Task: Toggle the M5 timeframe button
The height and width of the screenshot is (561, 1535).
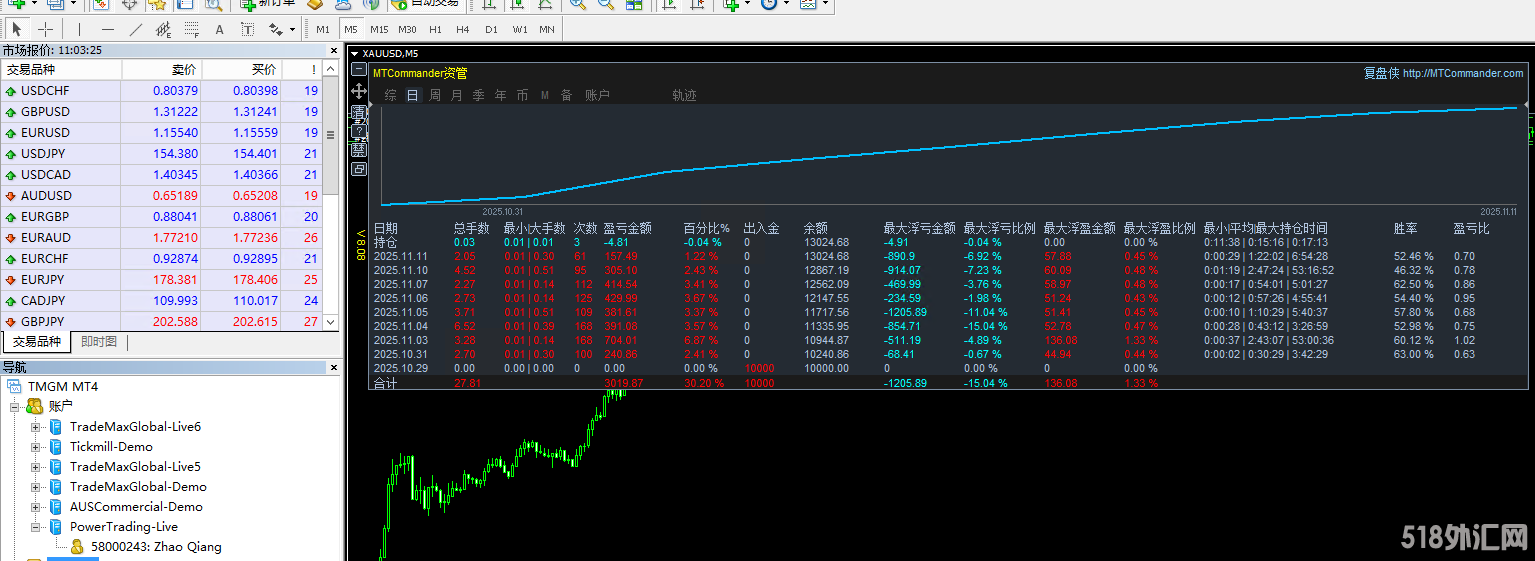Action: tap(351, 29)
